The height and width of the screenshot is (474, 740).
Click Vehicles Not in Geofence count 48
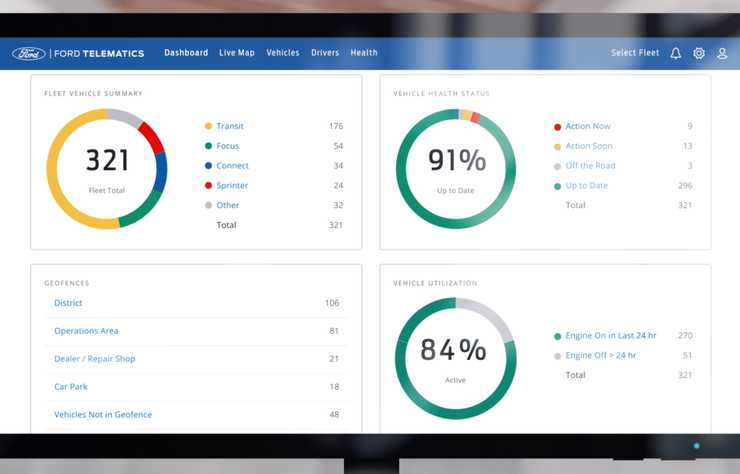tap(334, 415)
